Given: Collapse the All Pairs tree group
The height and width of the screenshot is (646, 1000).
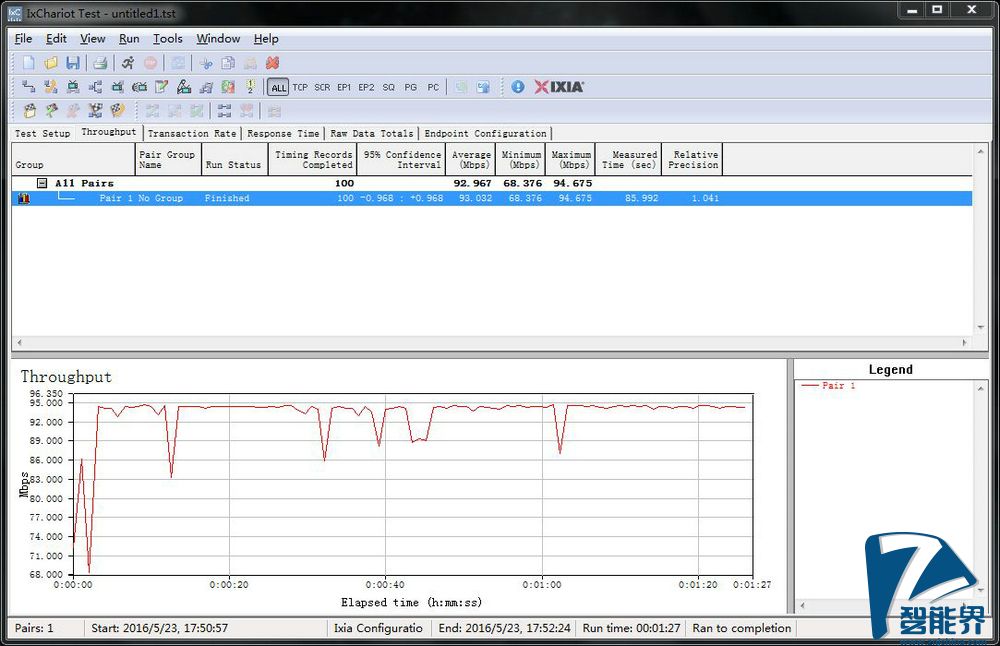Looking at the screenshot, I should (x=42, y=183).
